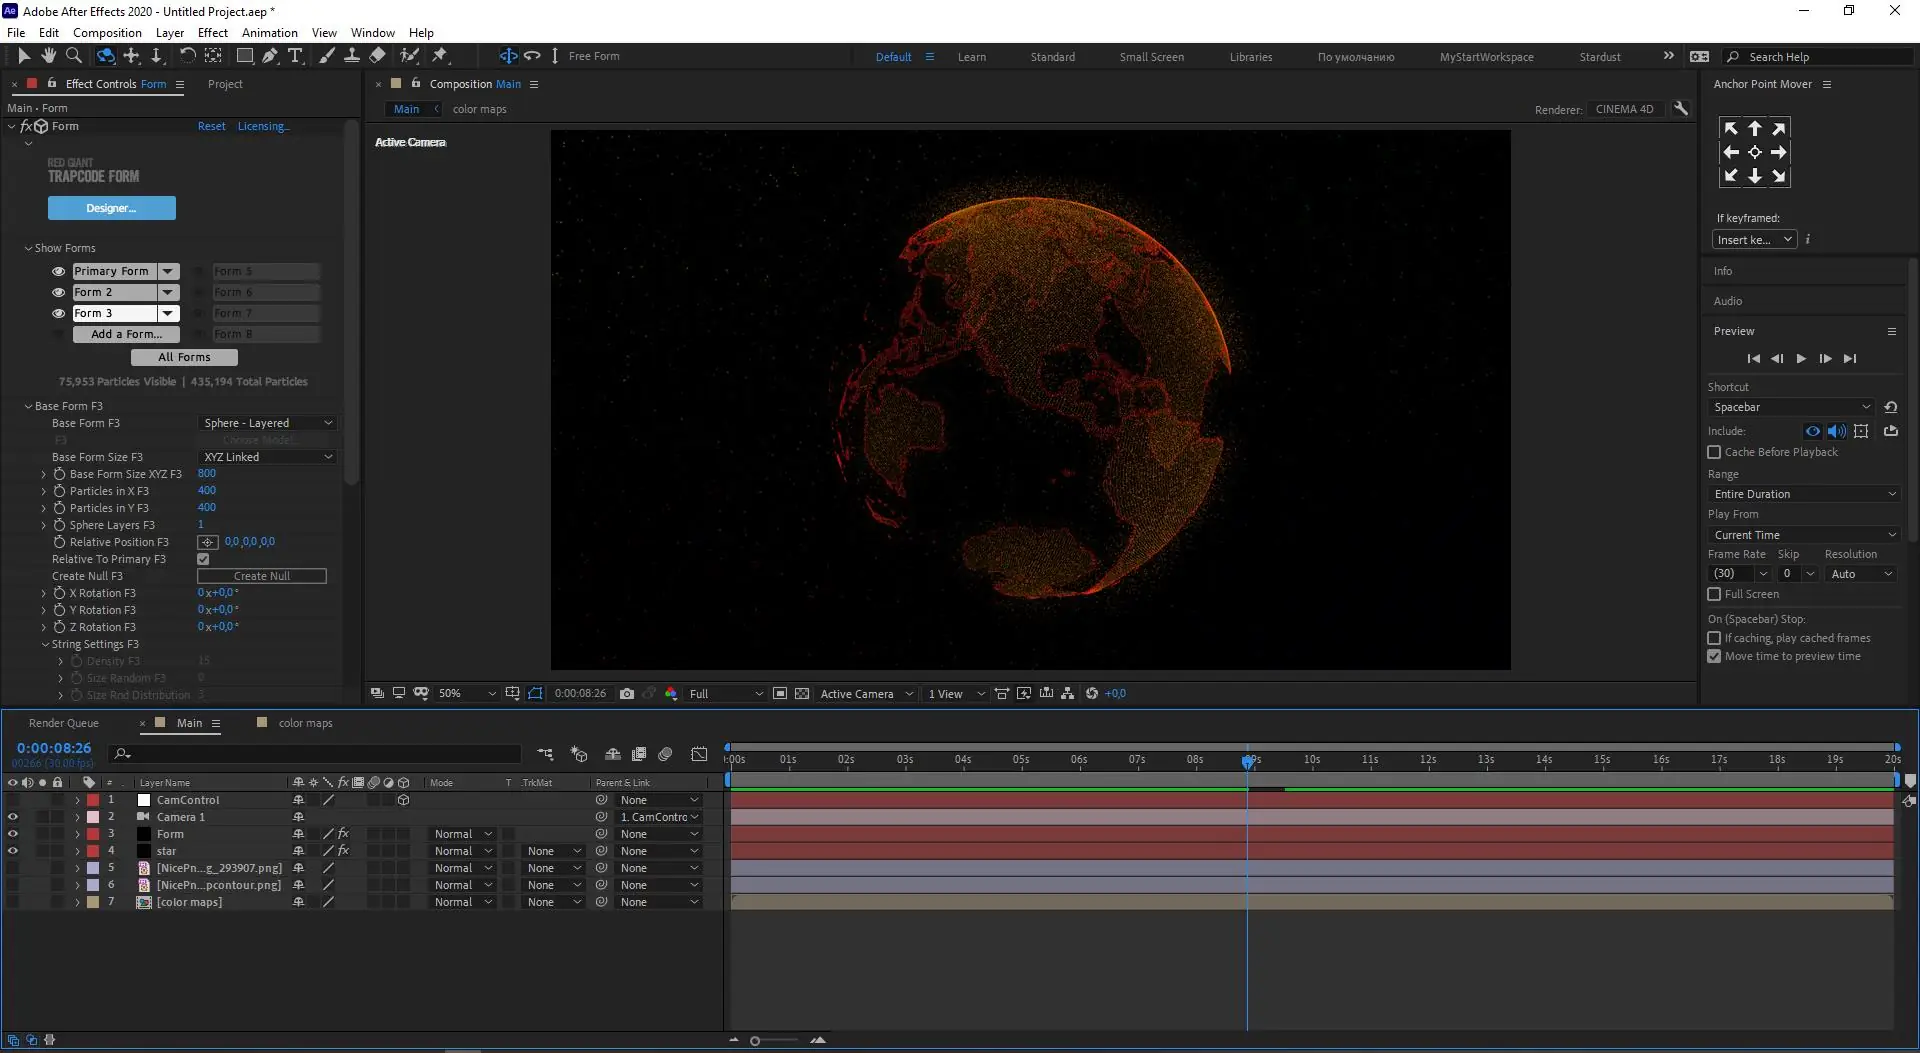Expand the Form layer properties
This screenshot has height=1053, width=1920.
77,834
